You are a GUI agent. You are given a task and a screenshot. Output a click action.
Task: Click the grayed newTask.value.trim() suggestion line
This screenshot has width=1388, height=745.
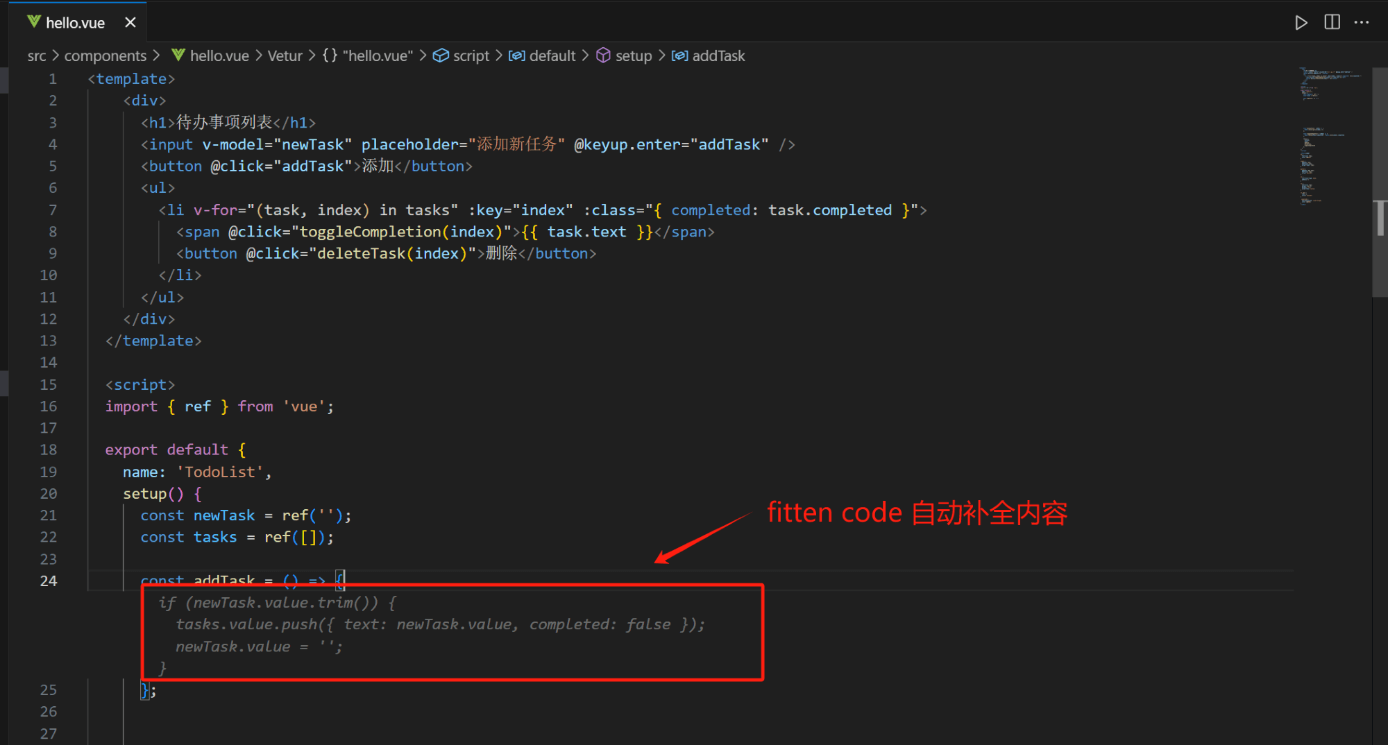tap(277, 603)
